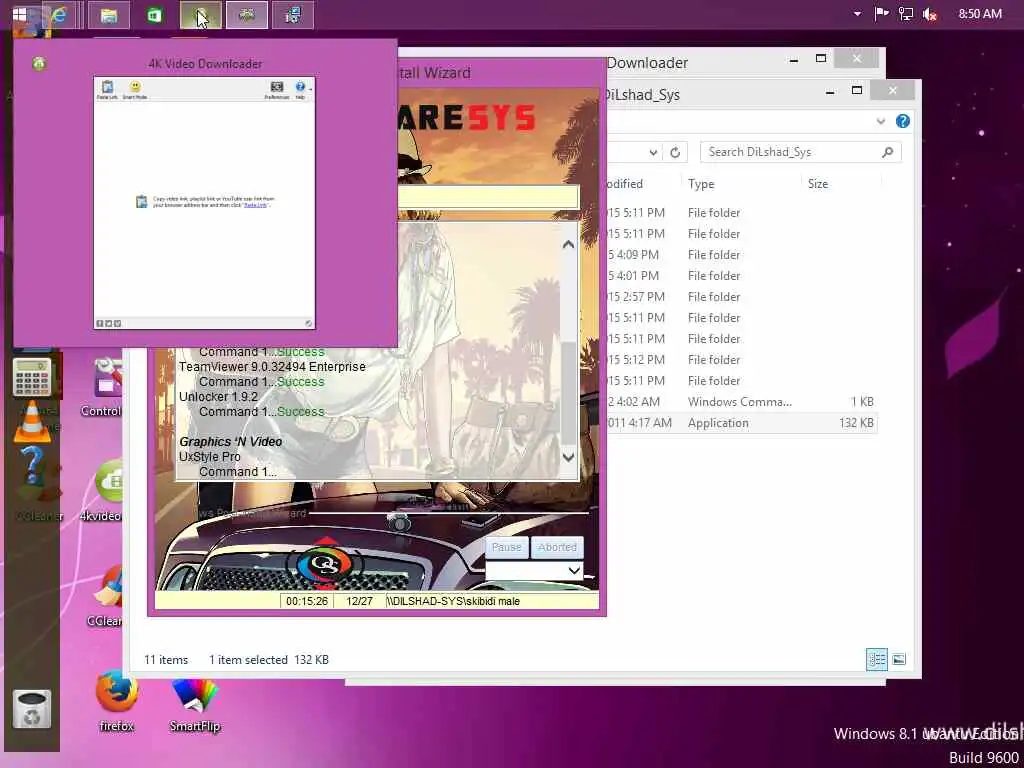Viewport: 1024px width, 768px height.
Task: Select the File folder row dated 4:09 PM
Action: pos(741,255)
